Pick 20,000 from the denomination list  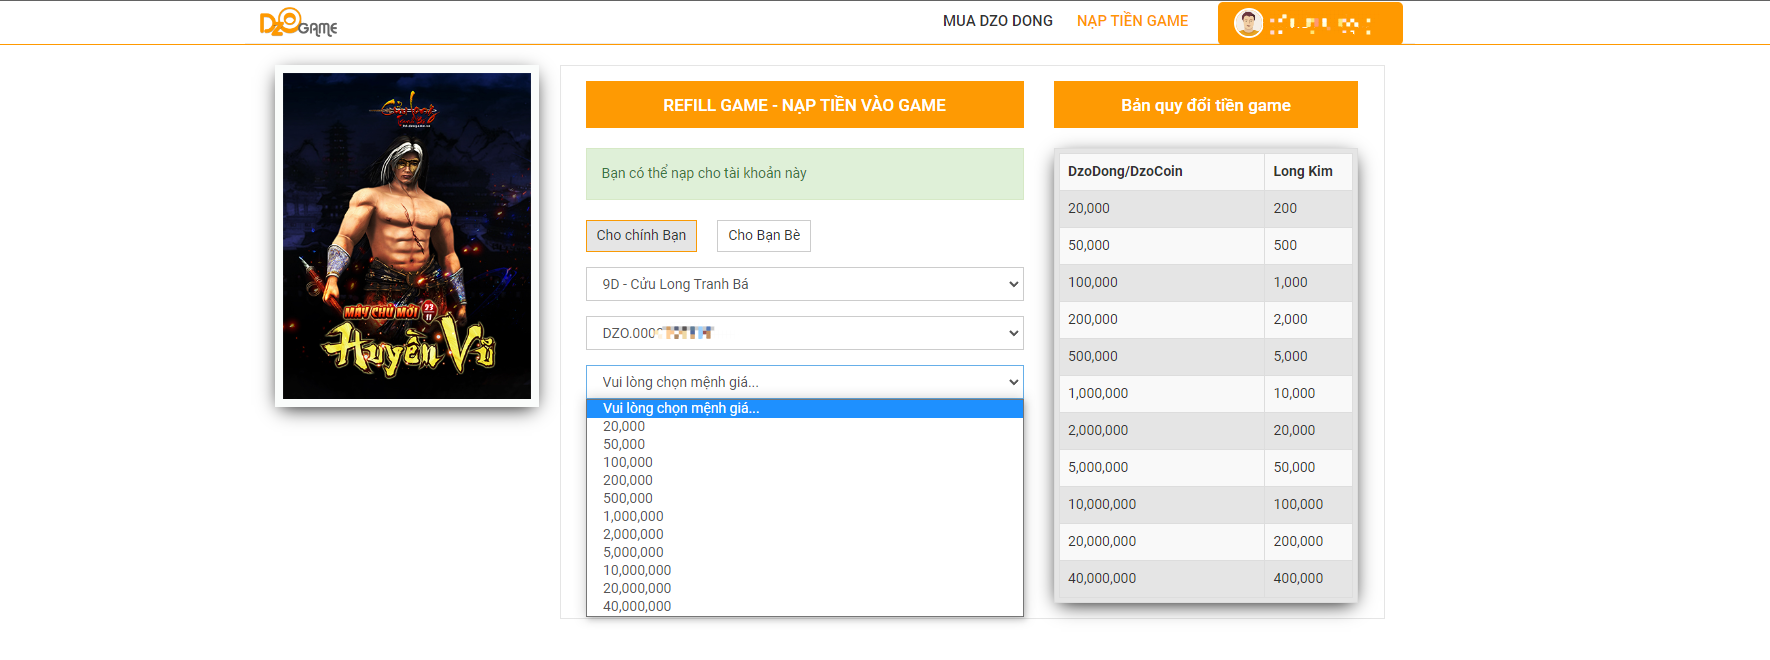pos(805,426)
